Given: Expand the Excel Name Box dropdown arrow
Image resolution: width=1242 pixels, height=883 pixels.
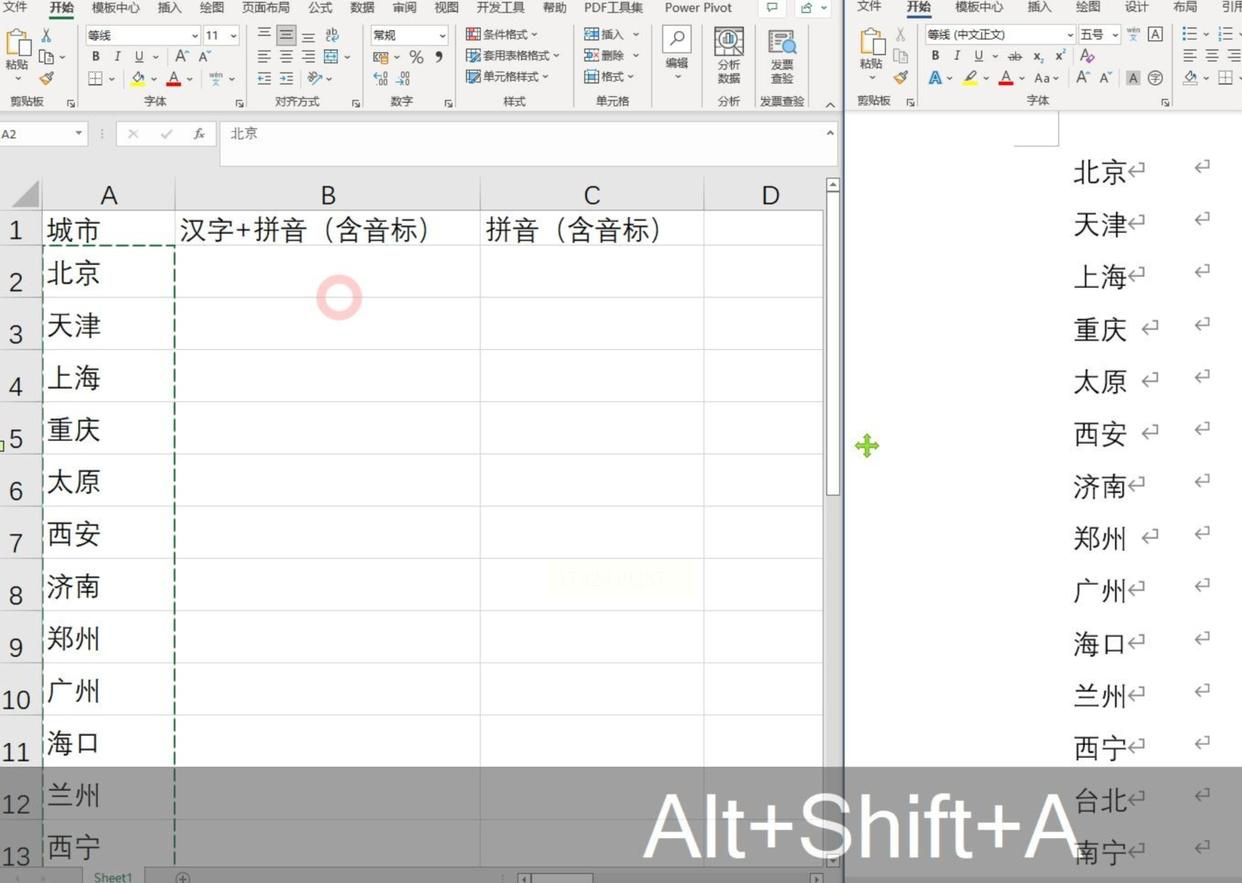Looking at the screenshot, I should 78,134.
